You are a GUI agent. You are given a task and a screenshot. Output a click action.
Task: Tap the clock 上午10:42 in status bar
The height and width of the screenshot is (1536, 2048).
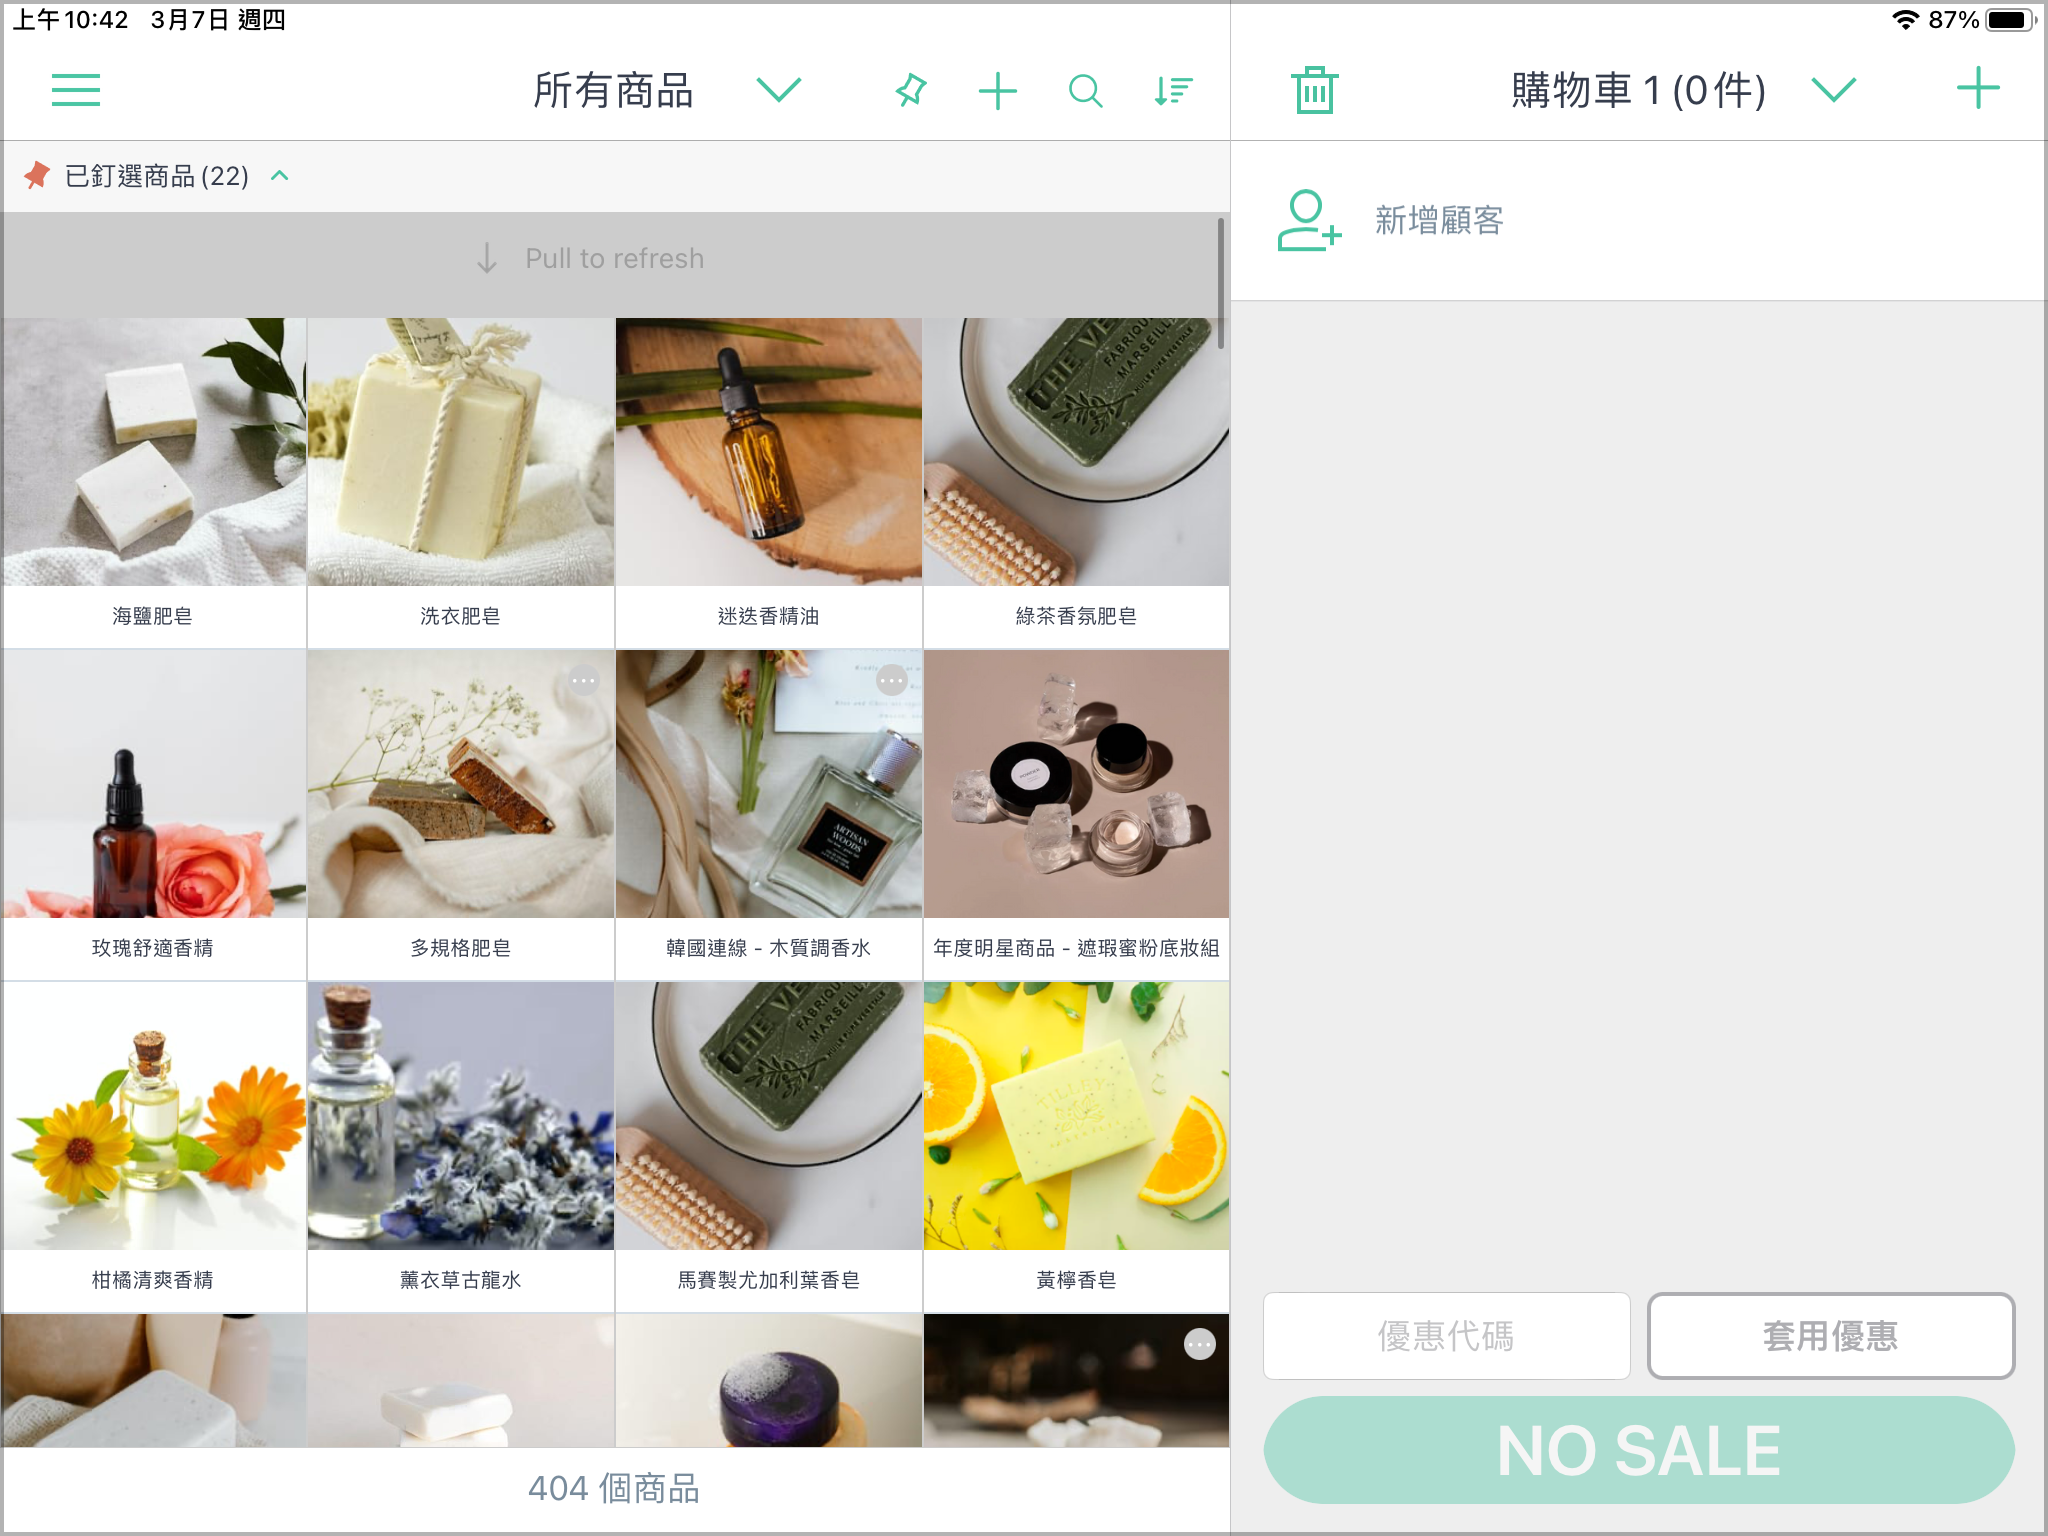(x=70, y=19)
